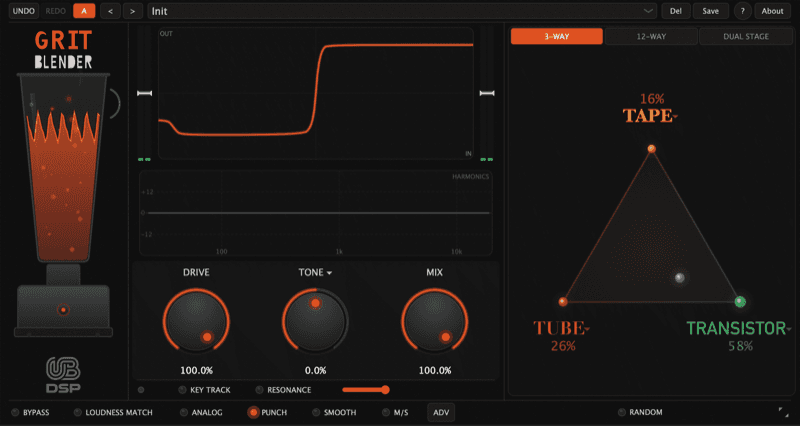Image resolution: width=800 pixels, height=426 pixels.
Task: Click the Mix knob
Action: point(435,321)
